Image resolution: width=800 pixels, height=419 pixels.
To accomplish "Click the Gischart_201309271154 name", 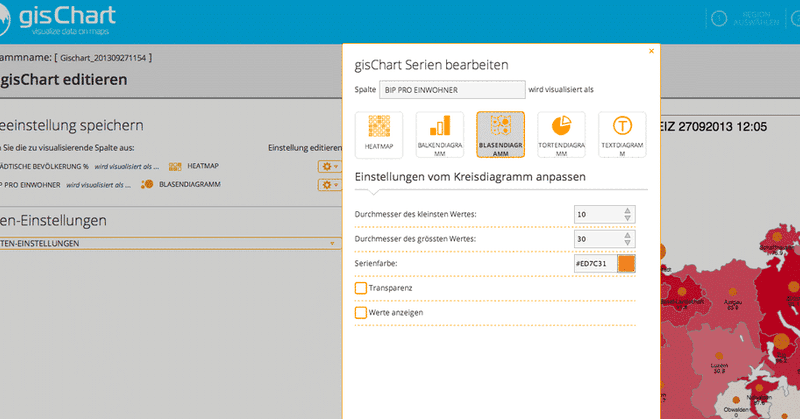I will (103, 58).
